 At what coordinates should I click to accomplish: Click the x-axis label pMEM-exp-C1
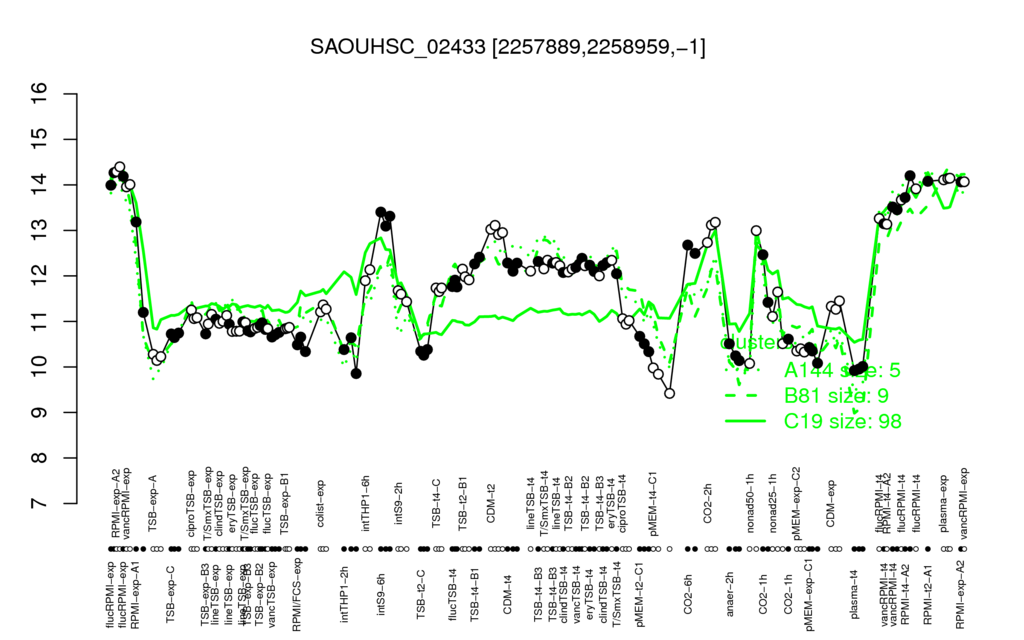pyautogui.click(x=809, y=595)
